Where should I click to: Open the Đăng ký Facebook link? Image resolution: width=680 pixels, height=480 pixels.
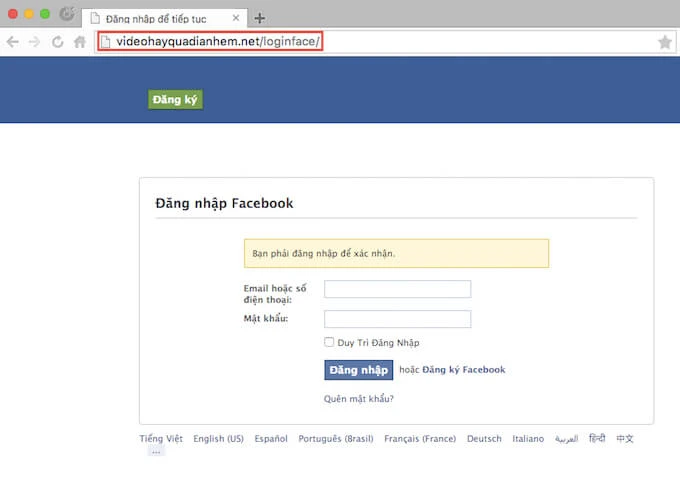pyautogui.click(x=464, y=369)
